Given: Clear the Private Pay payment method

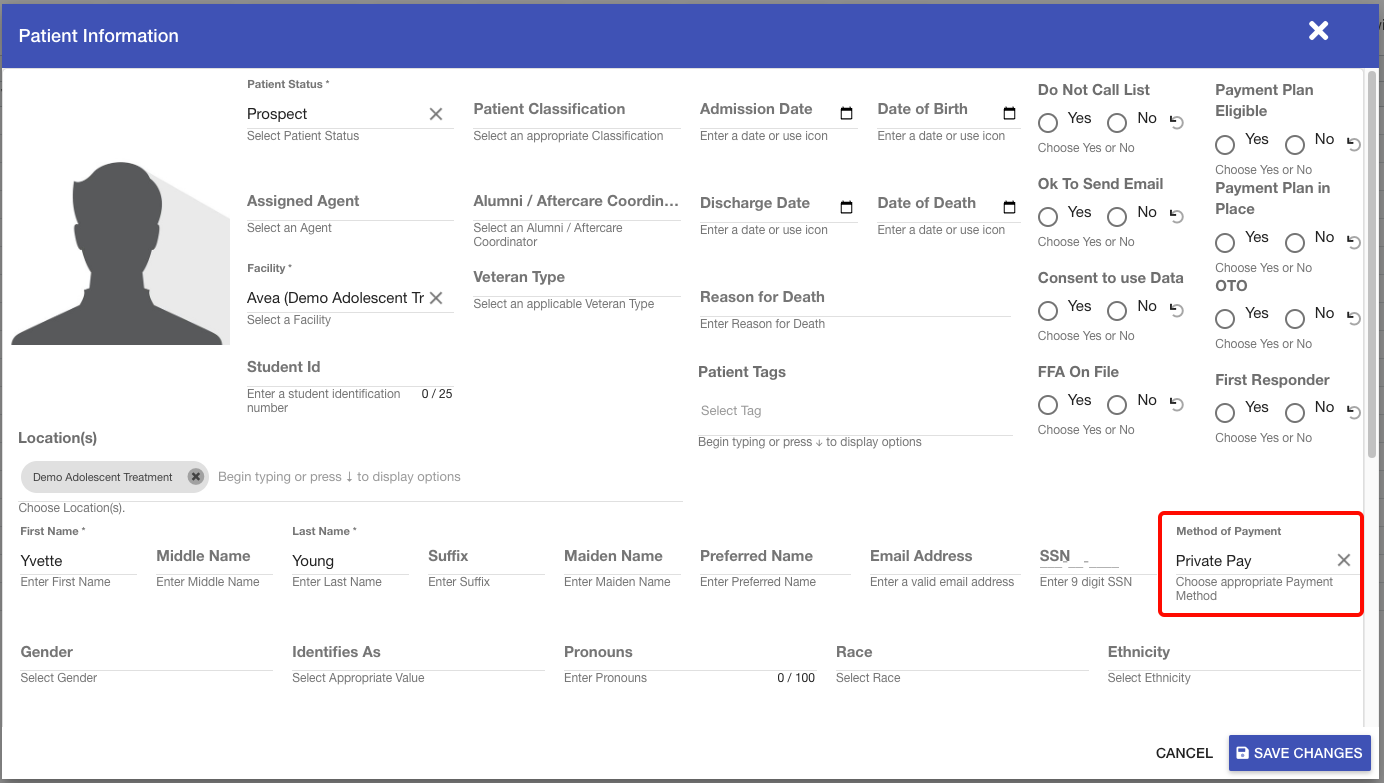Looking at the screenshot, I should [x=1343, y=560].
